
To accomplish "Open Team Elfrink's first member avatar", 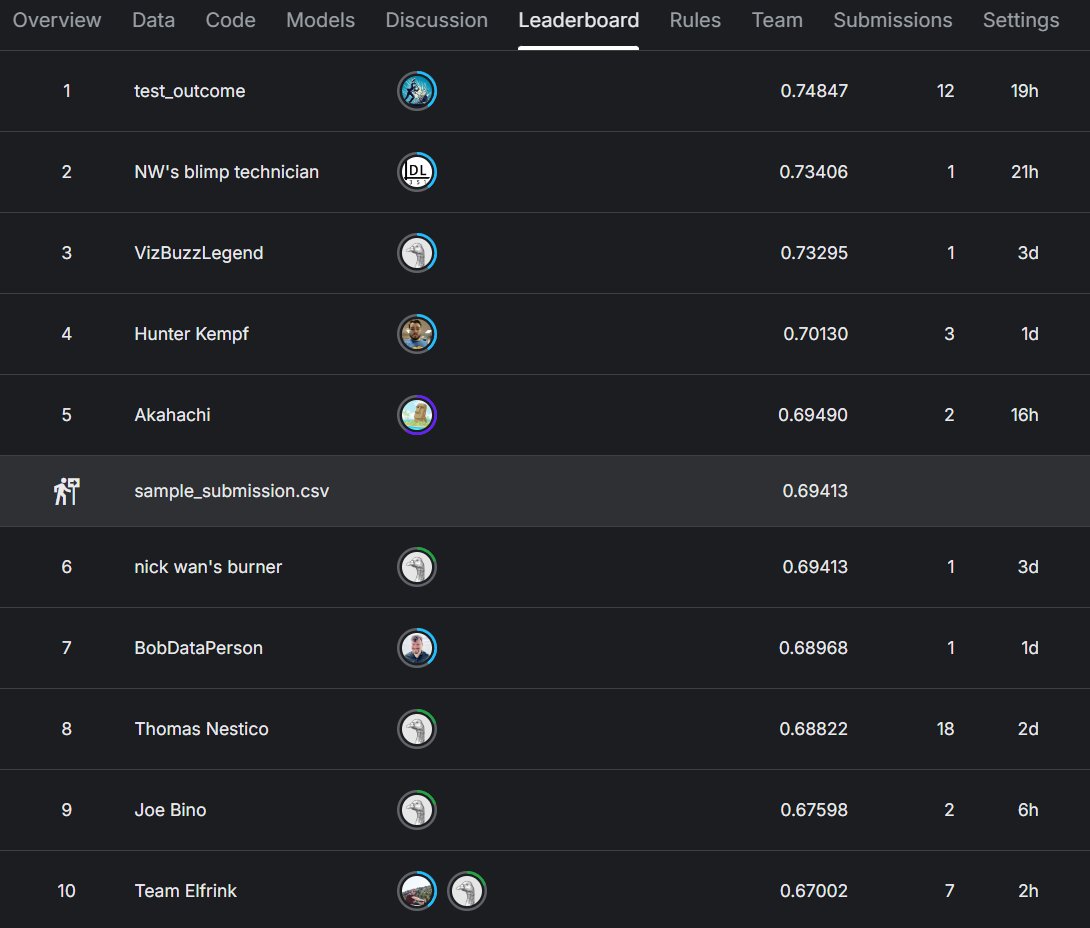I will click(x=417, y=890).
